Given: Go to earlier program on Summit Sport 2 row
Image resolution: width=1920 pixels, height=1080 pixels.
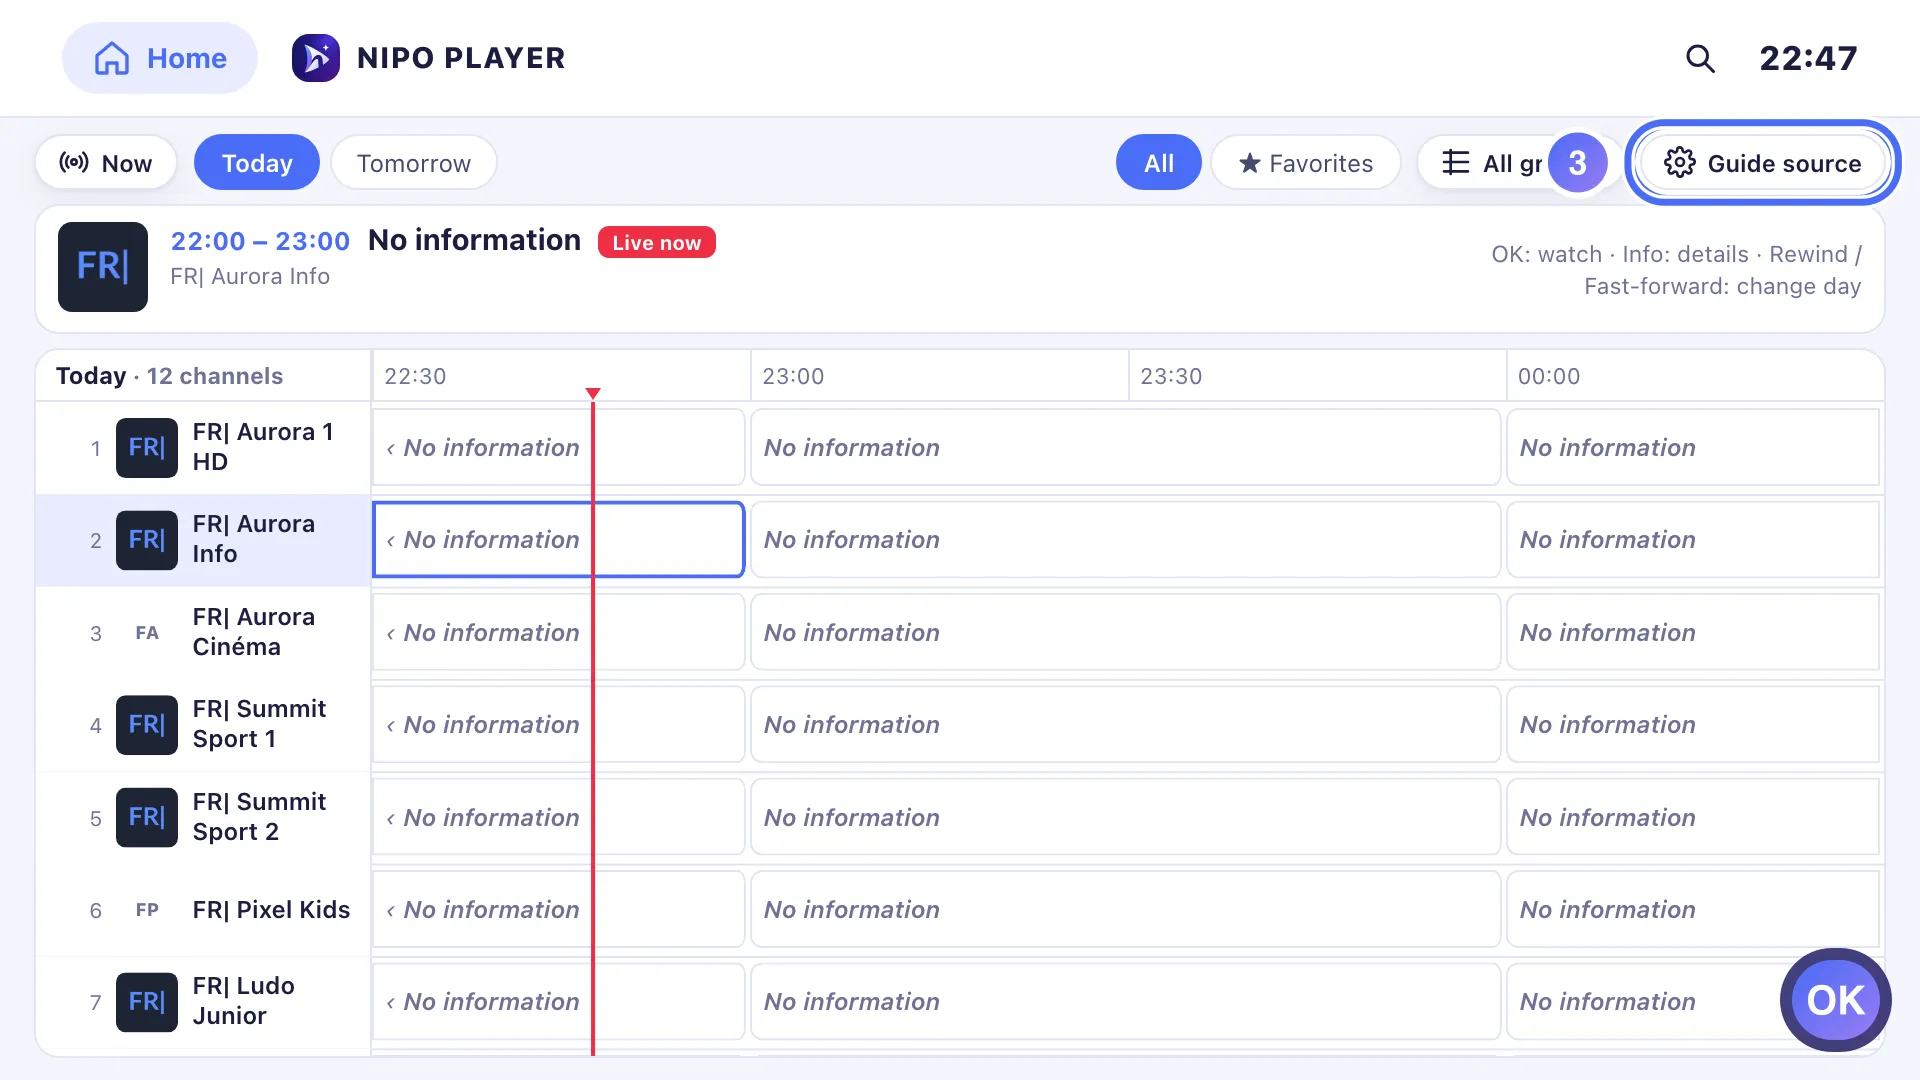Looking at the screenshot, I should tap(390, 818).
